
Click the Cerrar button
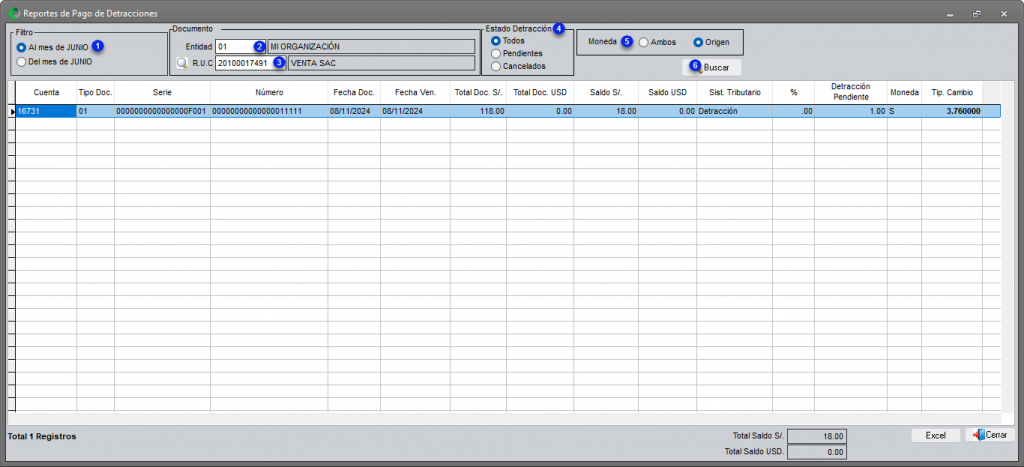point(990,435)
